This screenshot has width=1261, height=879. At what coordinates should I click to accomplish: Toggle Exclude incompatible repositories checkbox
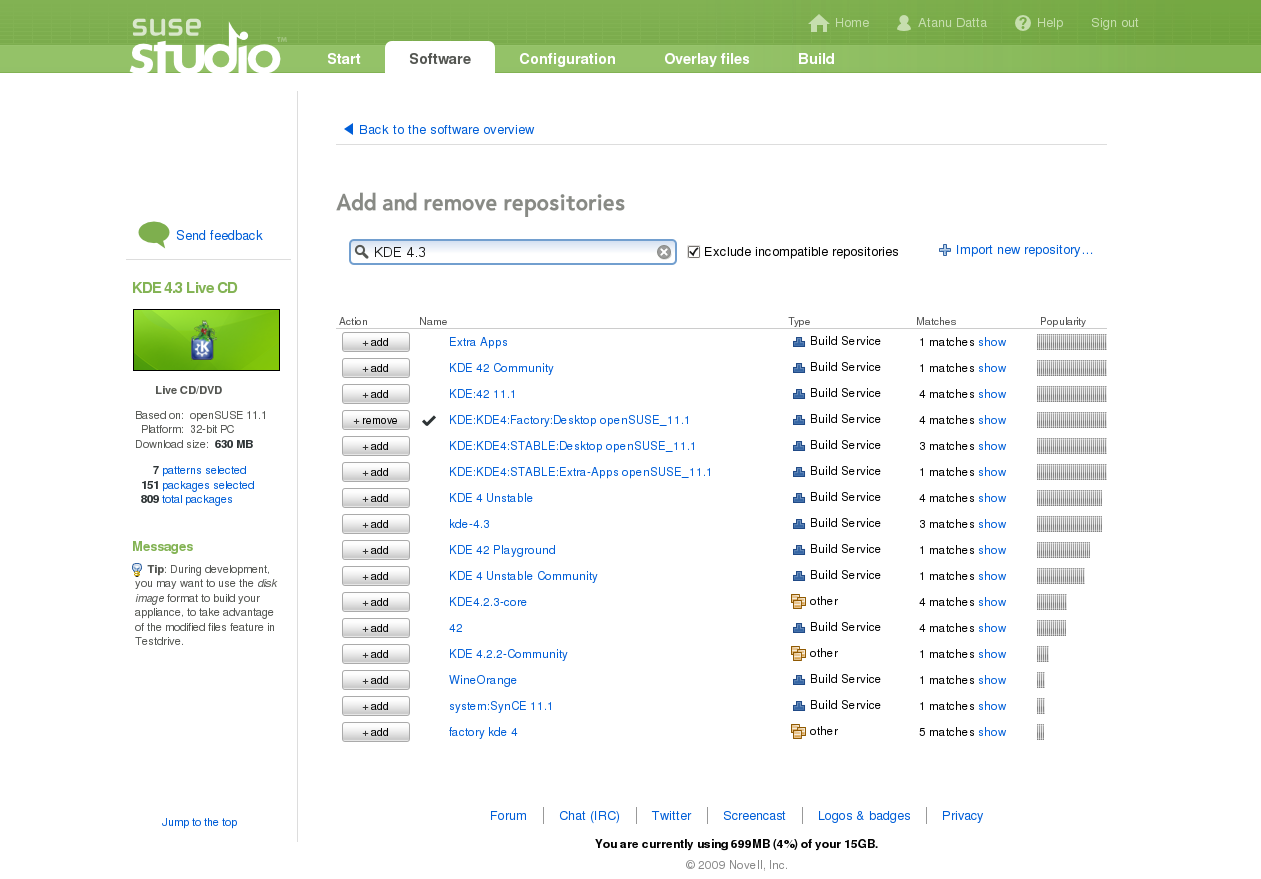point(694,252)
